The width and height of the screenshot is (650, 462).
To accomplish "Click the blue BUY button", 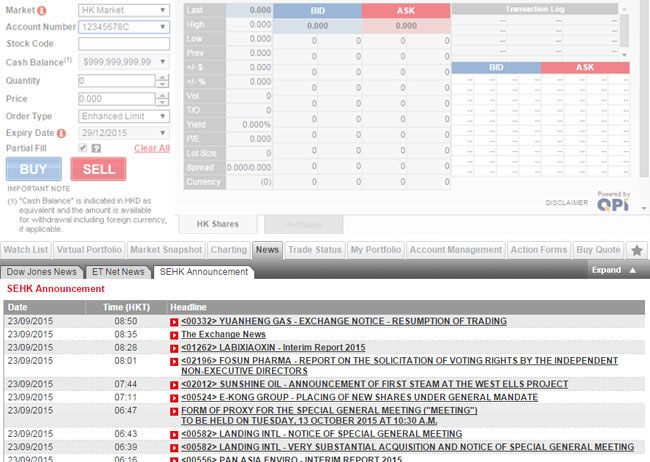I will click(x=34, y=169).
